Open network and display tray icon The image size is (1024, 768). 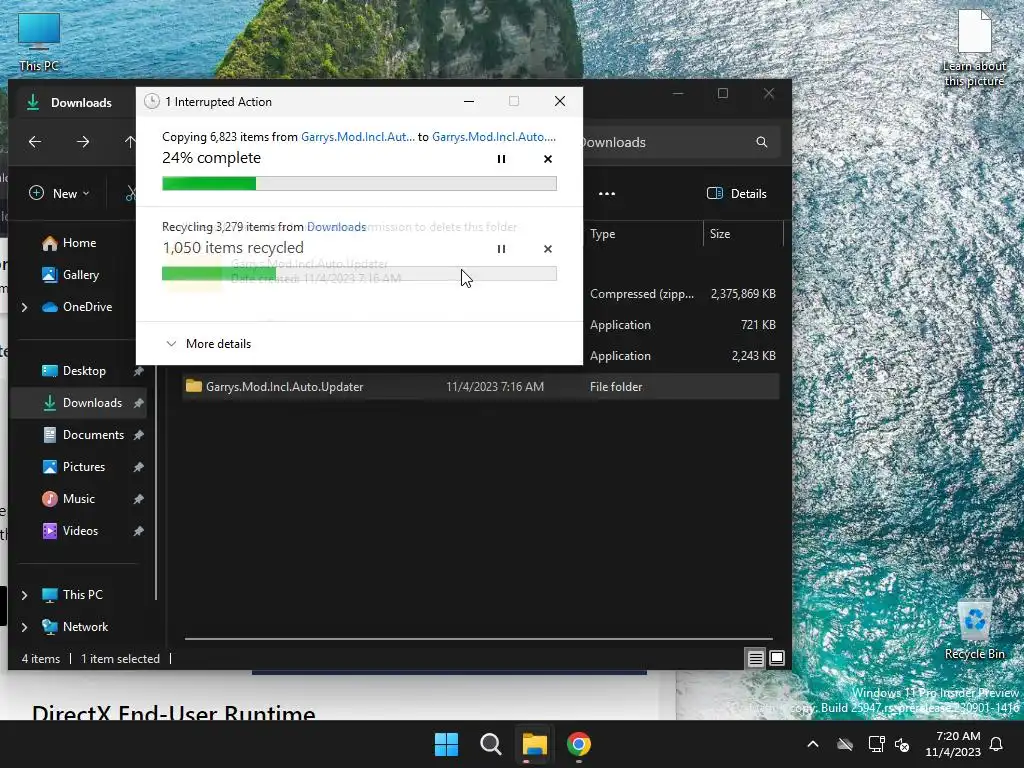point(876,744)
